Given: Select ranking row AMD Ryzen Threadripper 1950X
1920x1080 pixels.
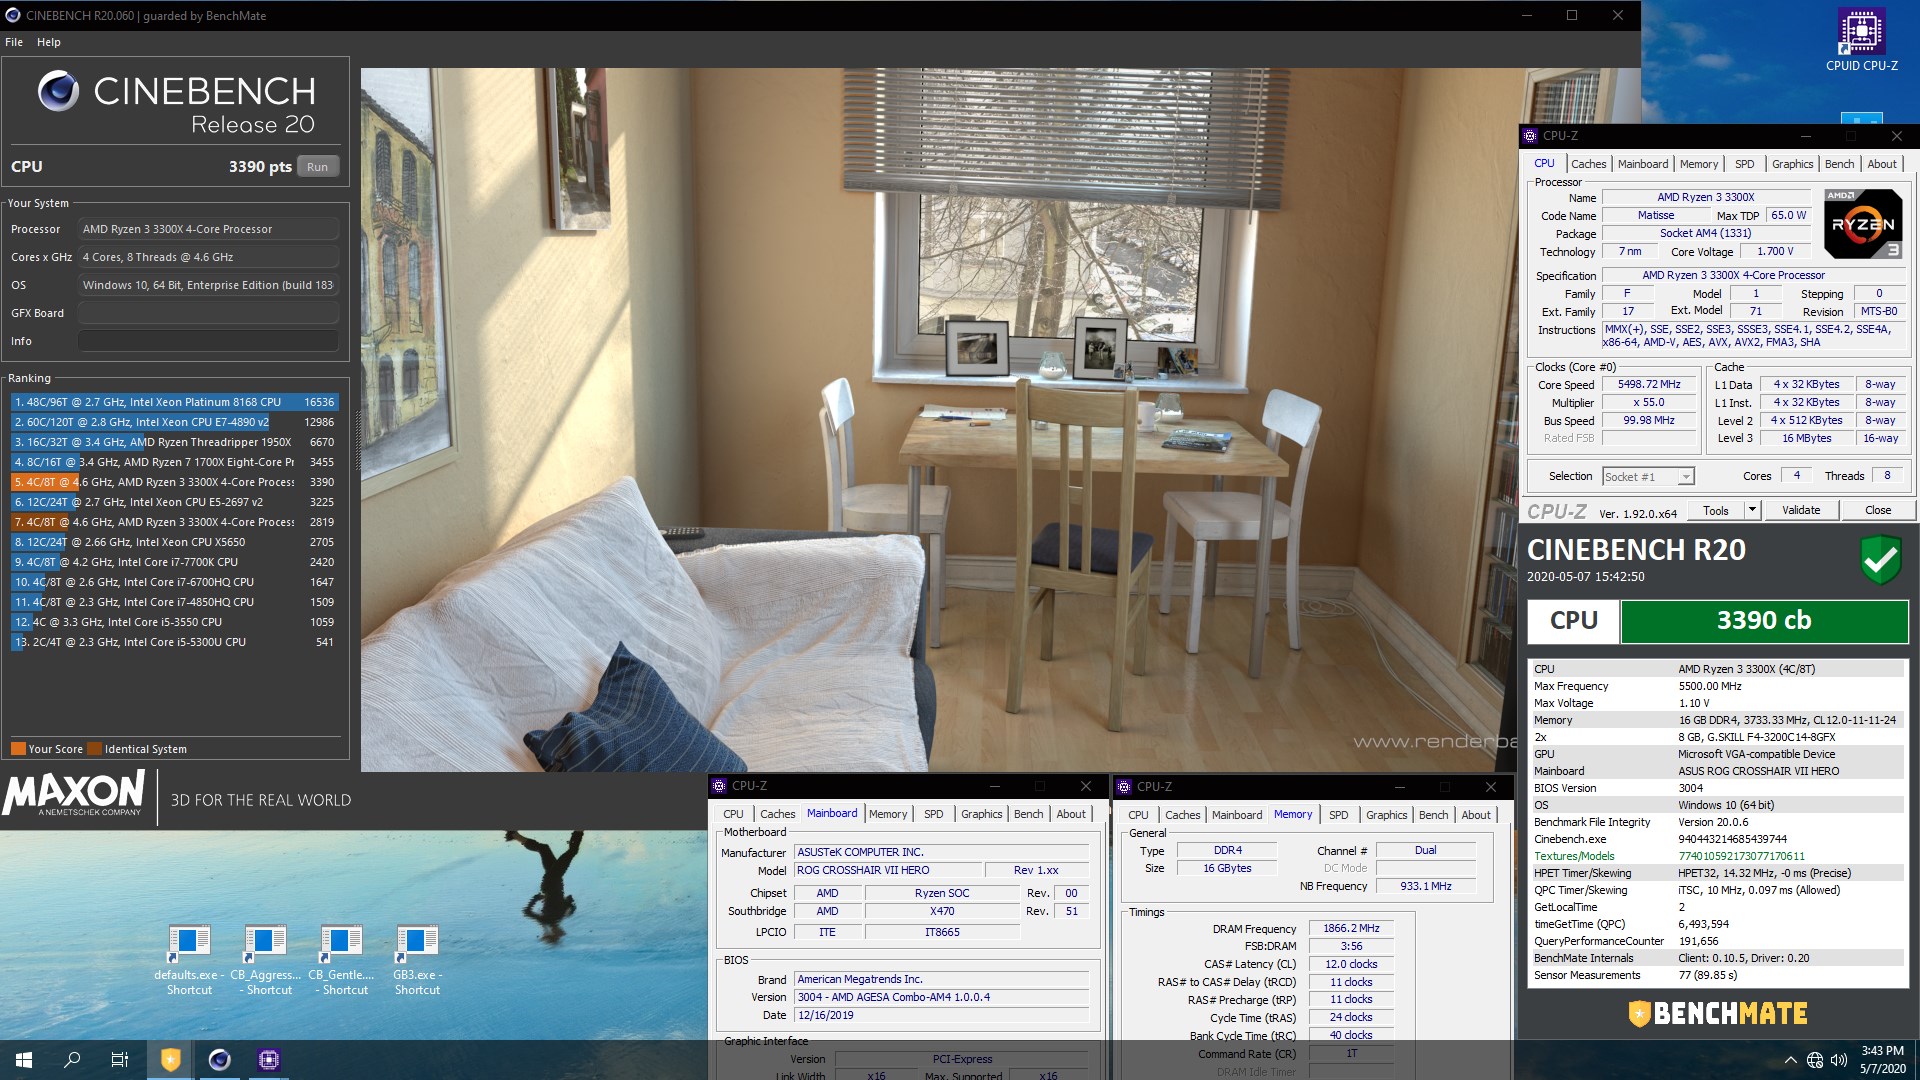Looking at the screenshot, I should point(174,442).
